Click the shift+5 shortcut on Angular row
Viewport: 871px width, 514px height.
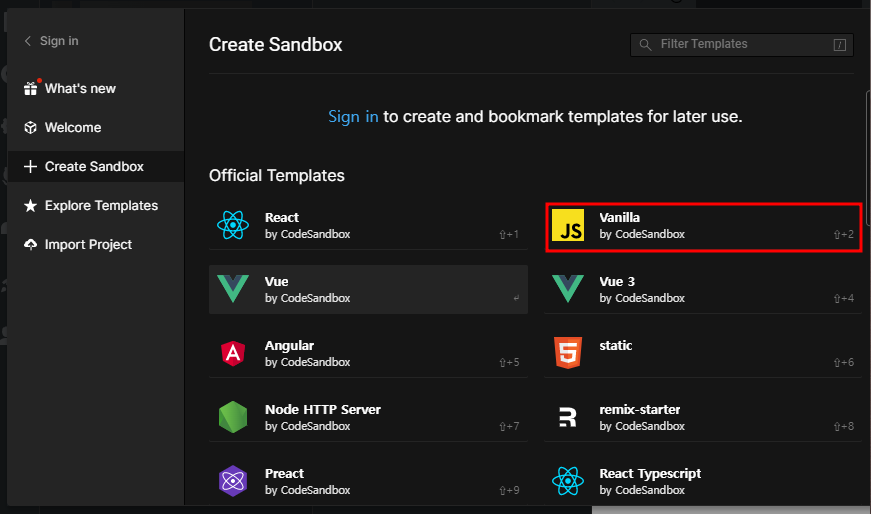509,362
